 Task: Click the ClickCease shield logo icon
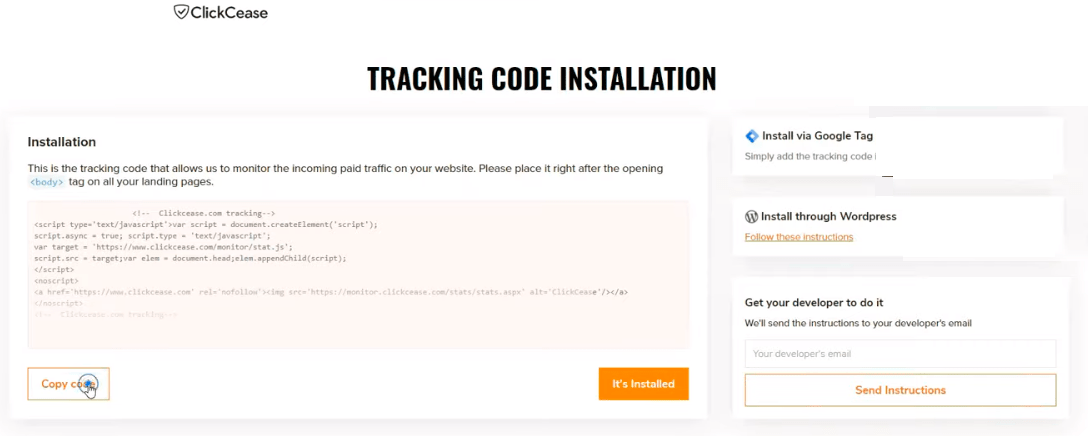pyautogui.click(x=181, y=12)
